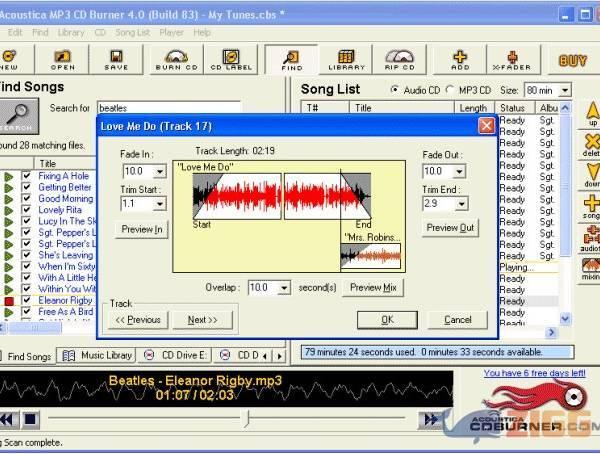Screen dimensions: 600x454
Task: Open the Library toolbar icon
Action: [x=346, y=60]
